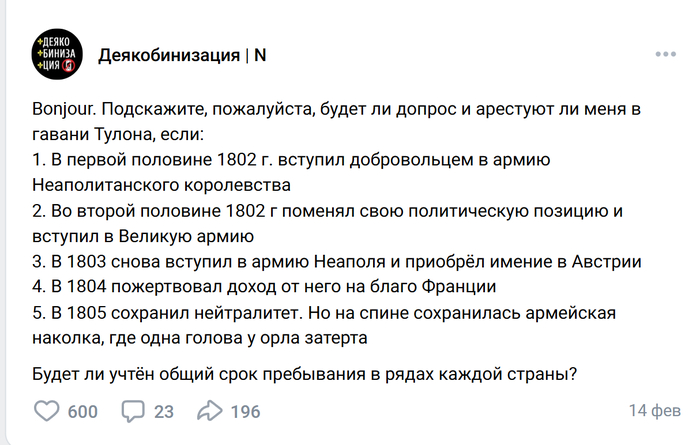700x445 pixels.
Task: Open the three-dots post options menu
Action: coord(665,54)
